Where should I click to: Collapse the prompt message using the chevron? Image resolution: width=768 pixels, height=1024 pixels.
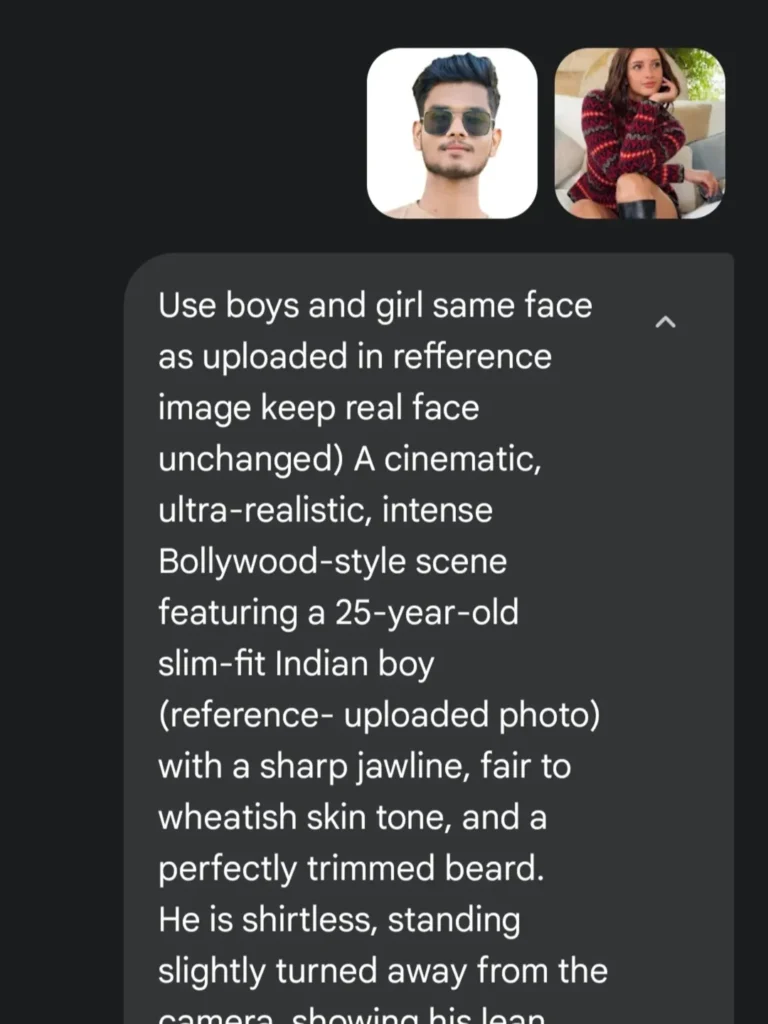tap(666, 322)
